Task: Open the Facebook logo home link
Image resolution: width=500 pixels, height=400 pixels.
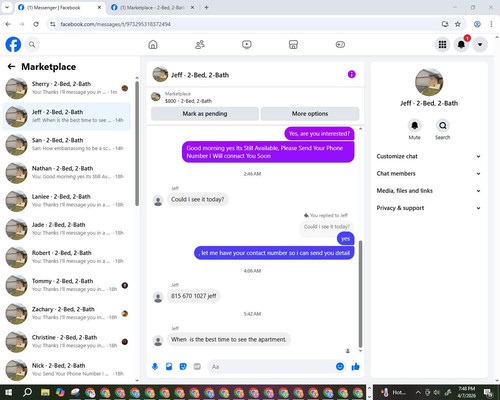Action: [x=13, y=44]
